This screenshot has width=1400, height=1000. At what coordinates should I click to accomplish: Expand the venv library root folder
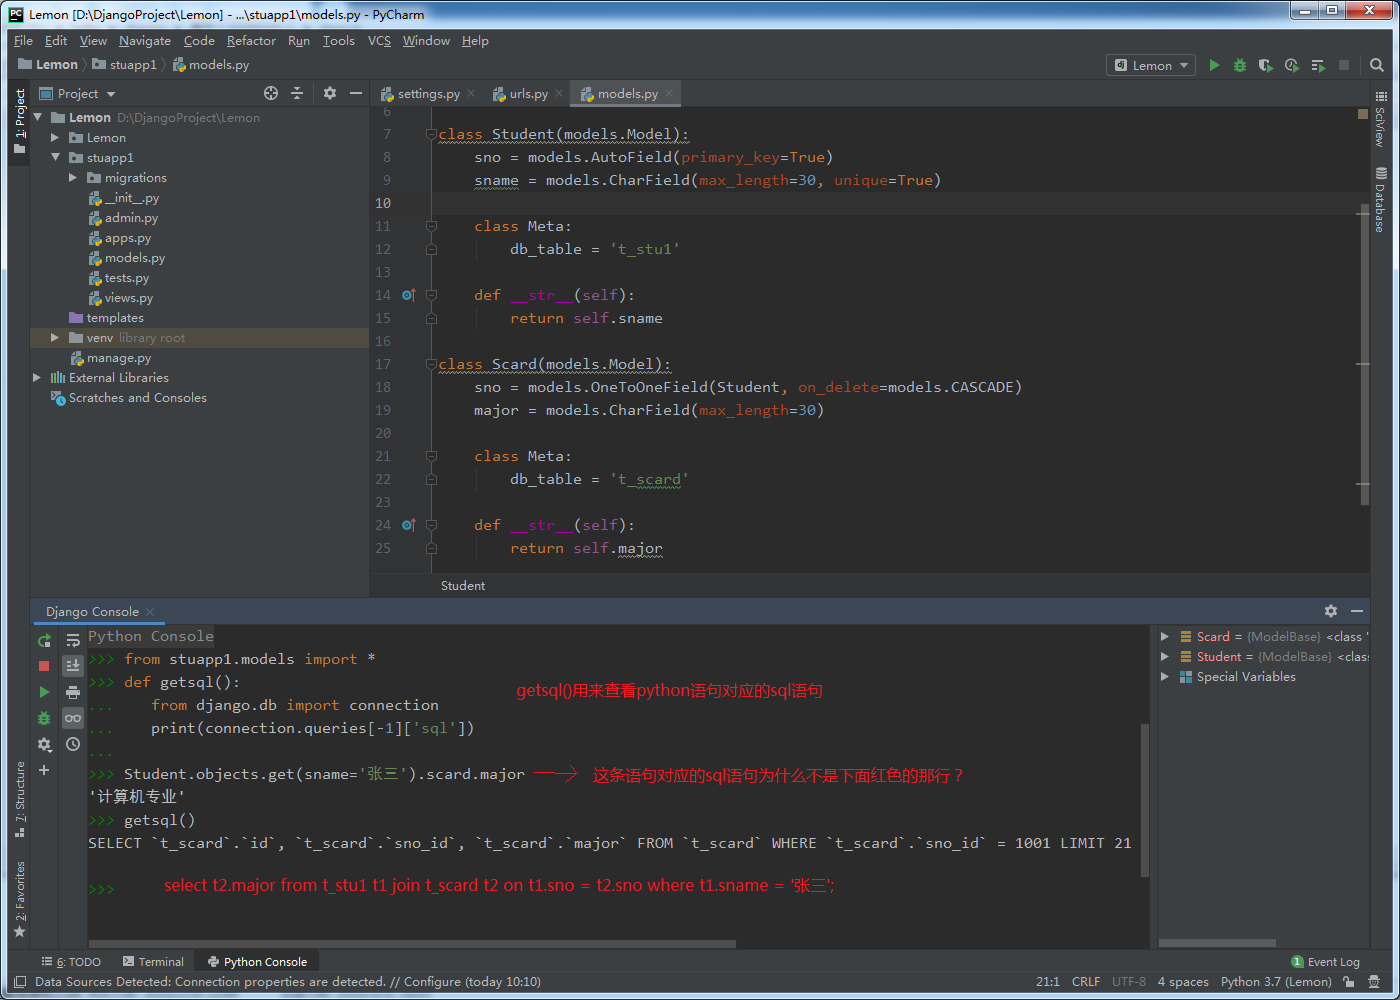56,338
